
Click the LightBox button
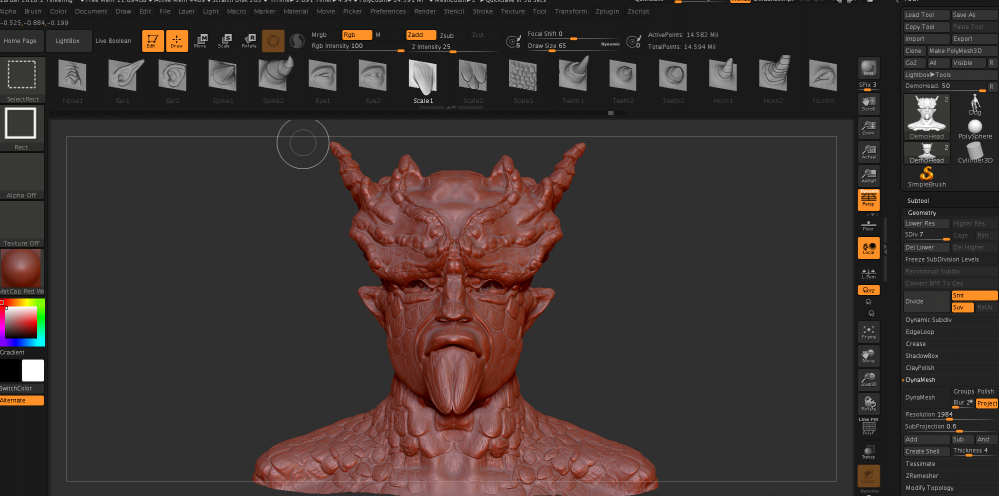click(x=68, y=41)
